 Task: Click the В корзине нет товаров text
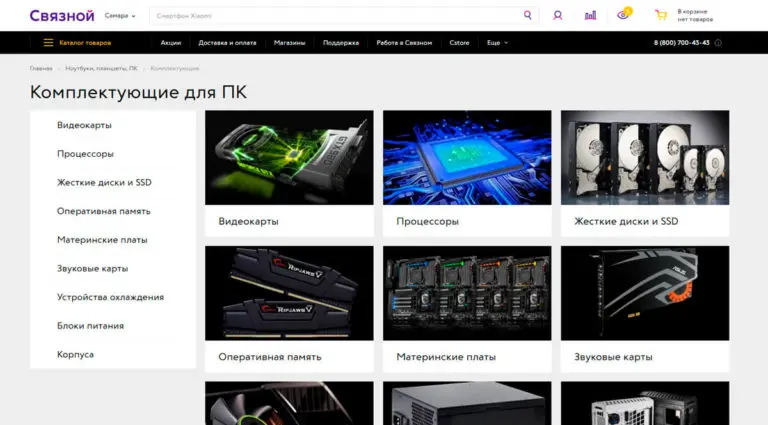[x=695, y=16]
